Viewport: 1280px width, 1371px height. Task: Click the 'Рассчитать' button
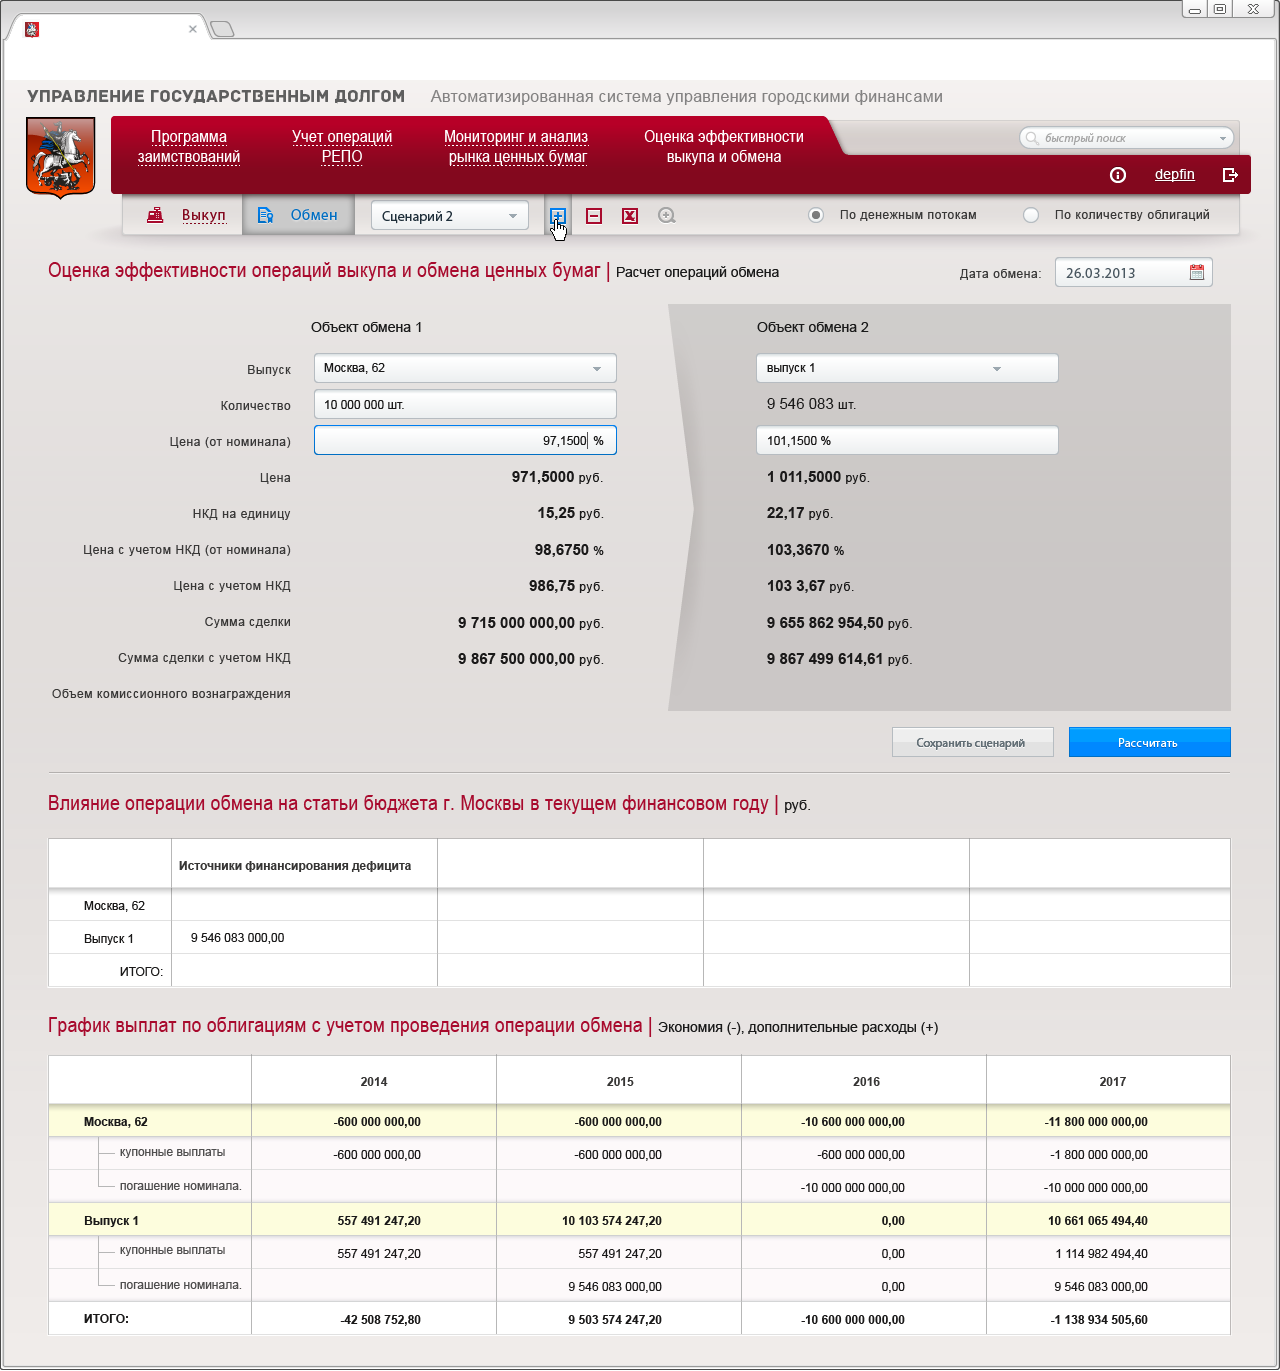point(1150,742)
